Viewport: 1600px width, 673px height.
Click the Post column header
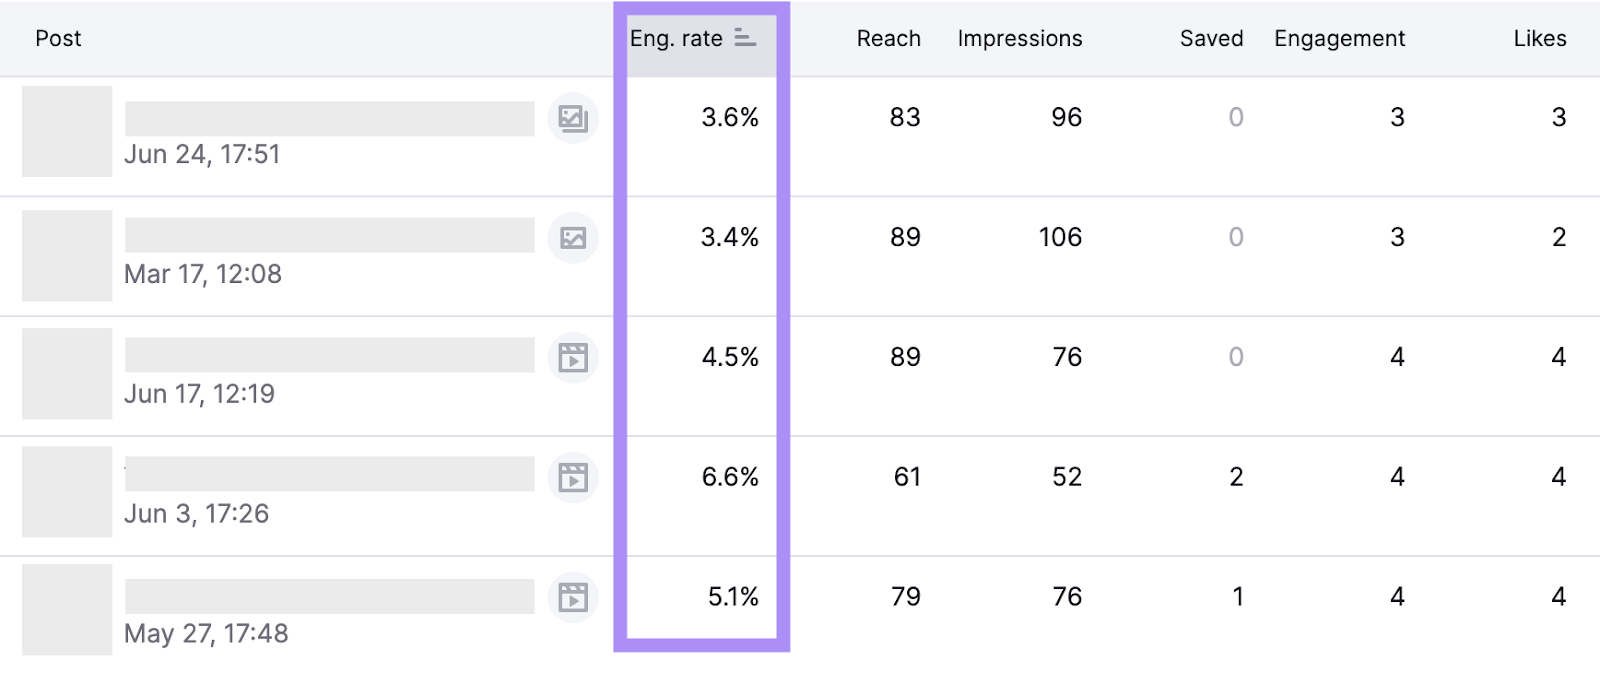(58, 39)
